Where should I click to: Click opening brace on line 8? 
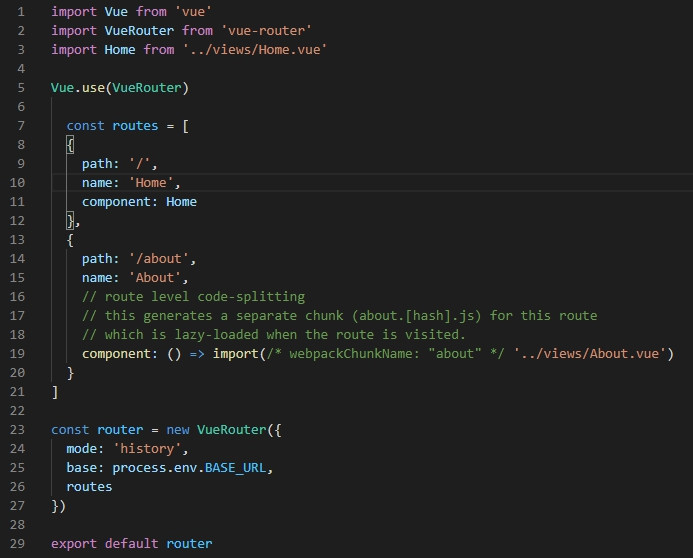coord(70,144)
